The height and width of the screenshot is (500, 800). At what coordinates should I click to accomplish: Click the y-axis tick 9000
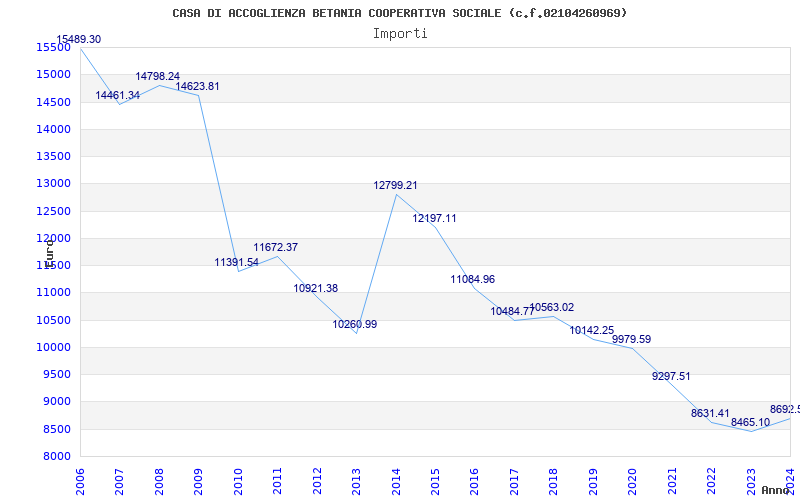pyautogui.click(x=56, y=402)
